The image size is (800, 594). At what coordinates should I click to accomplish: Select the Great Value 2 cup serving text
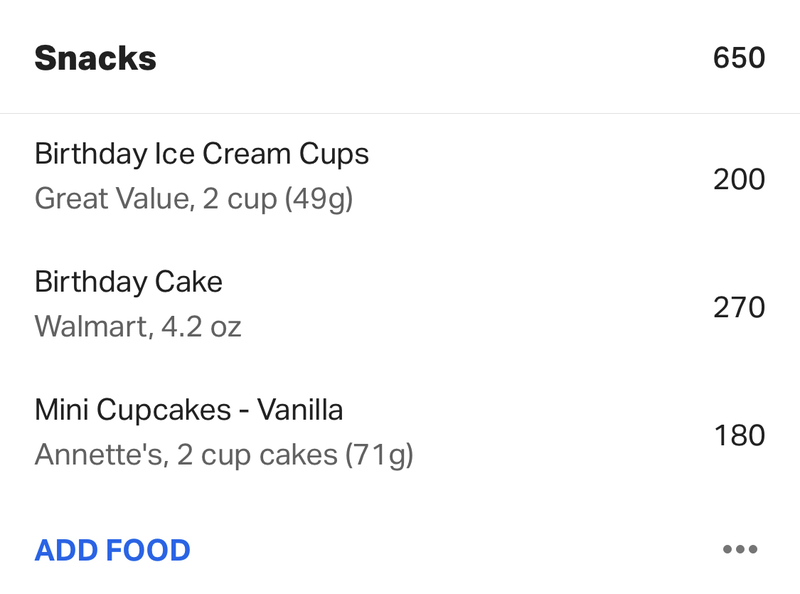click(194, 199)
